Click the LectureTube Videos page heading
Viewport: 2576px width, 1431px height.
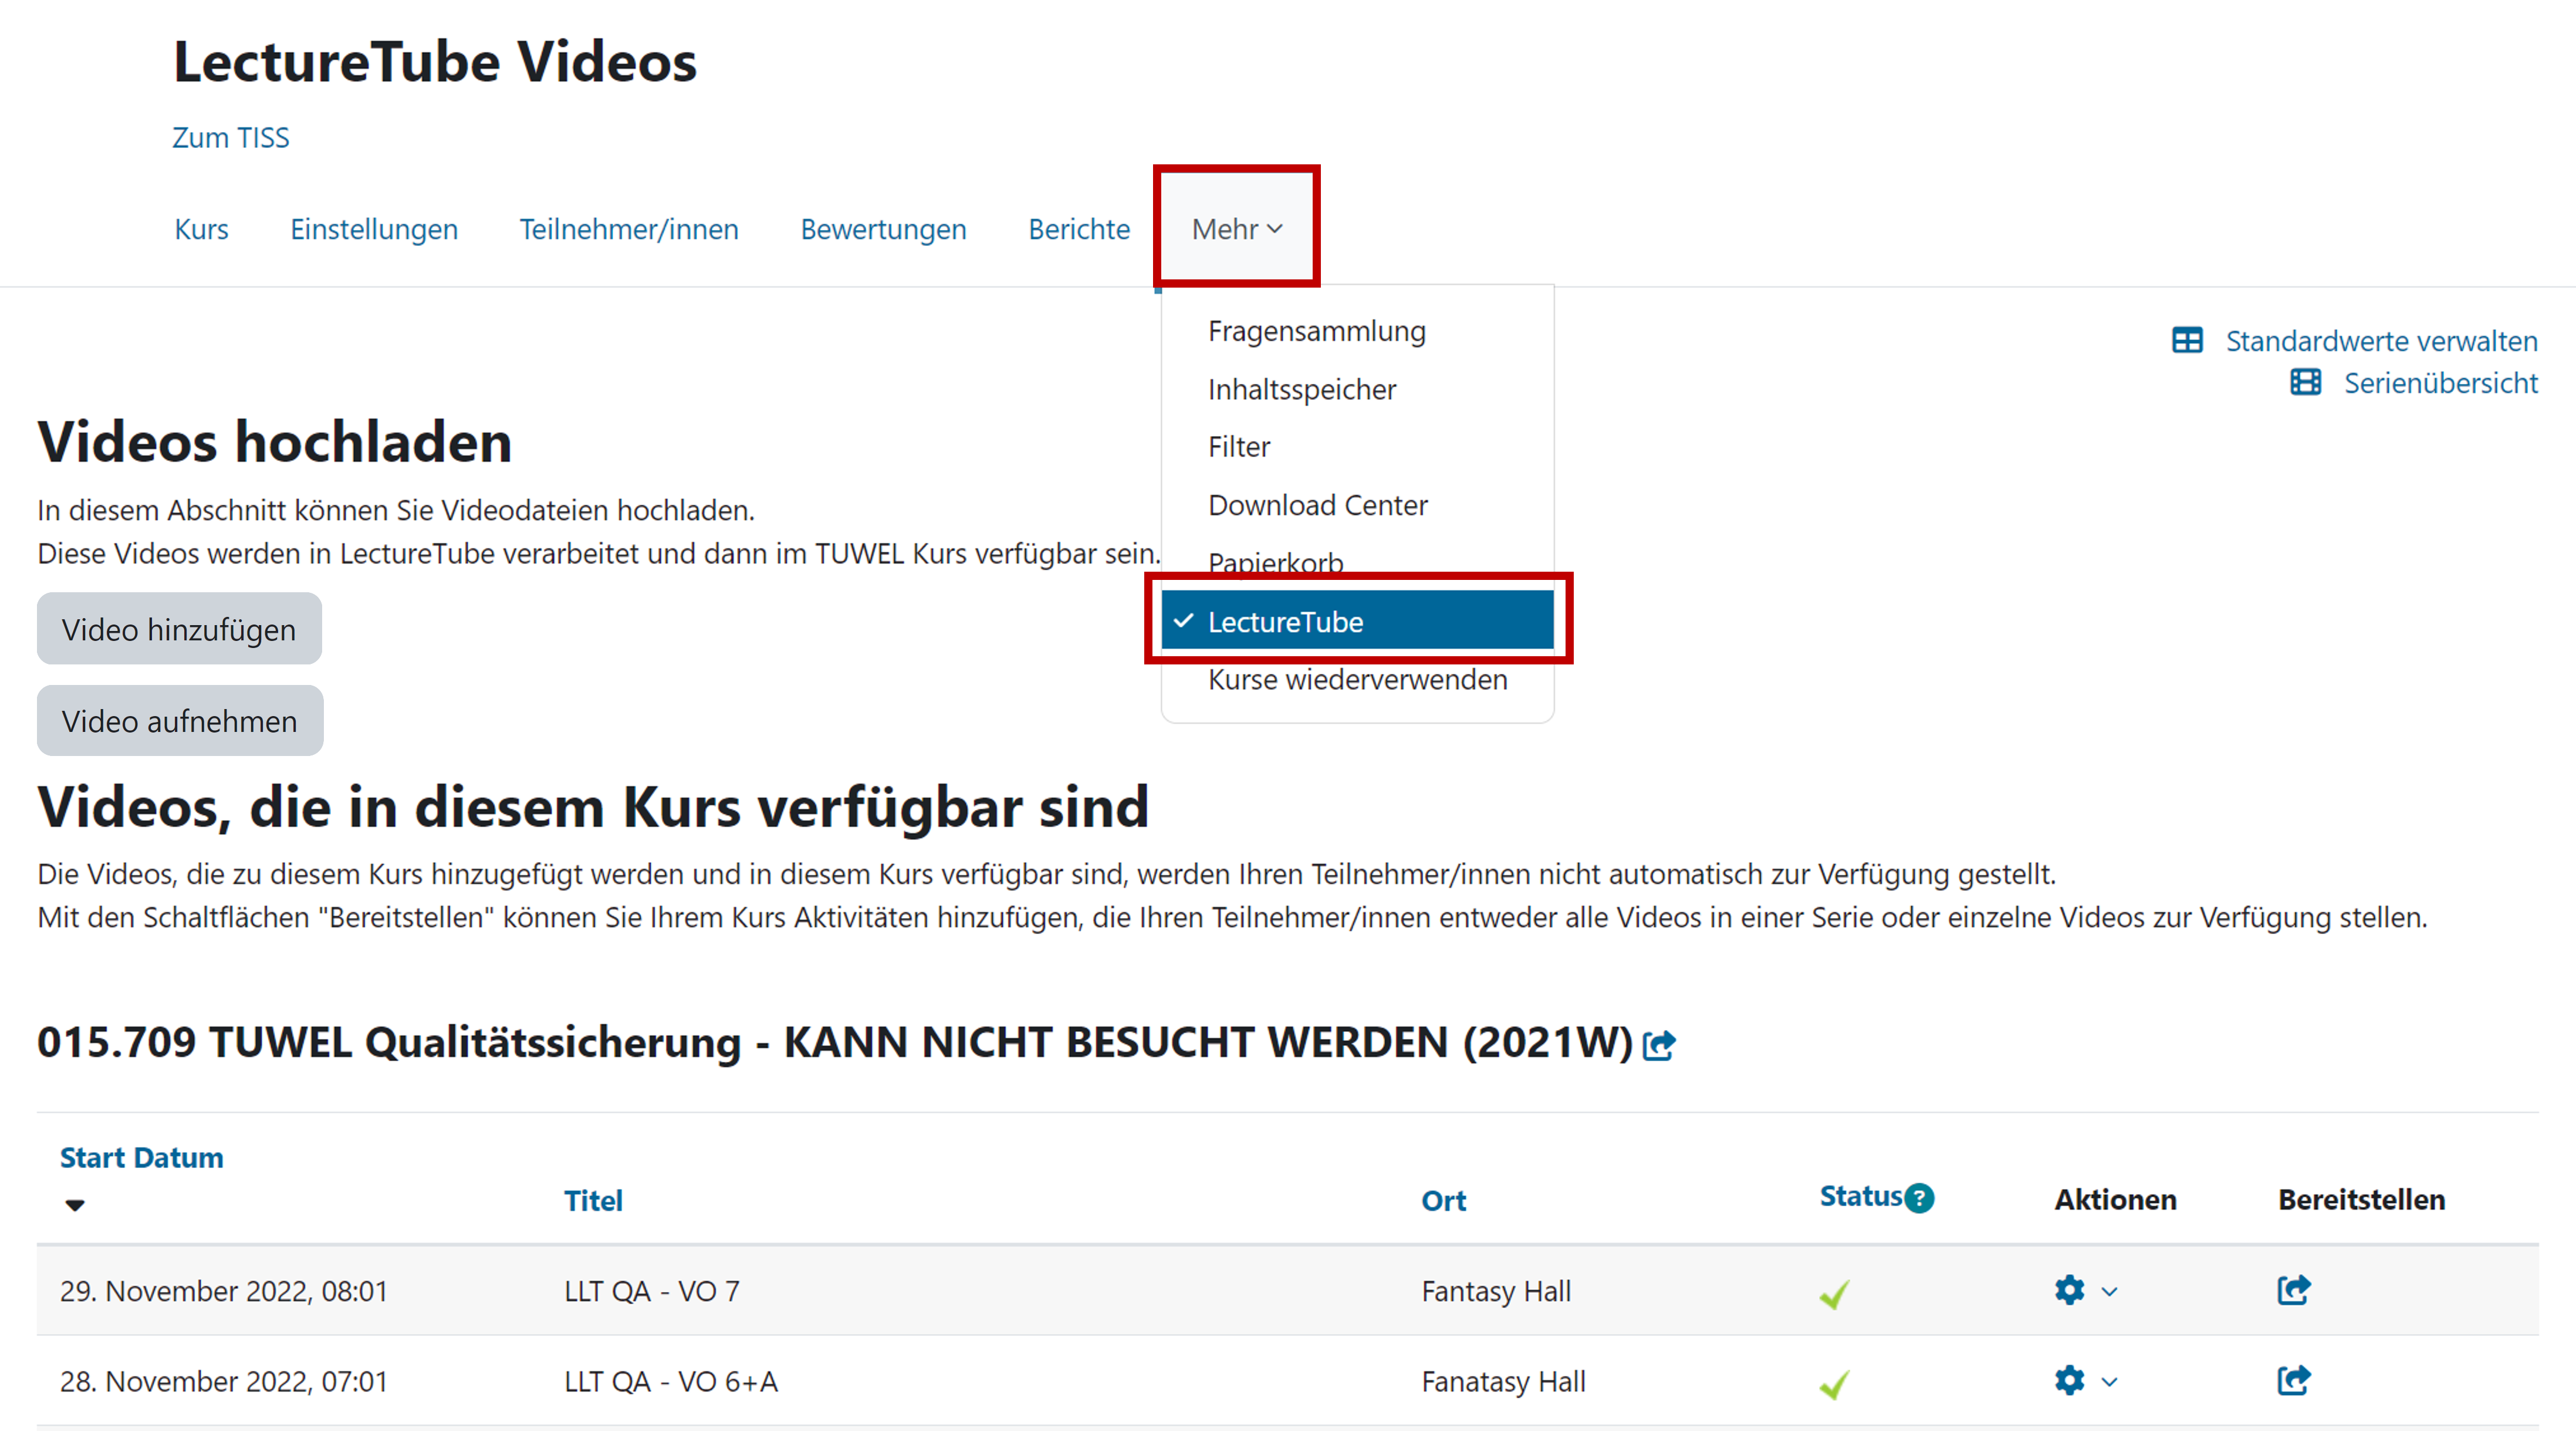coord(435,61)
